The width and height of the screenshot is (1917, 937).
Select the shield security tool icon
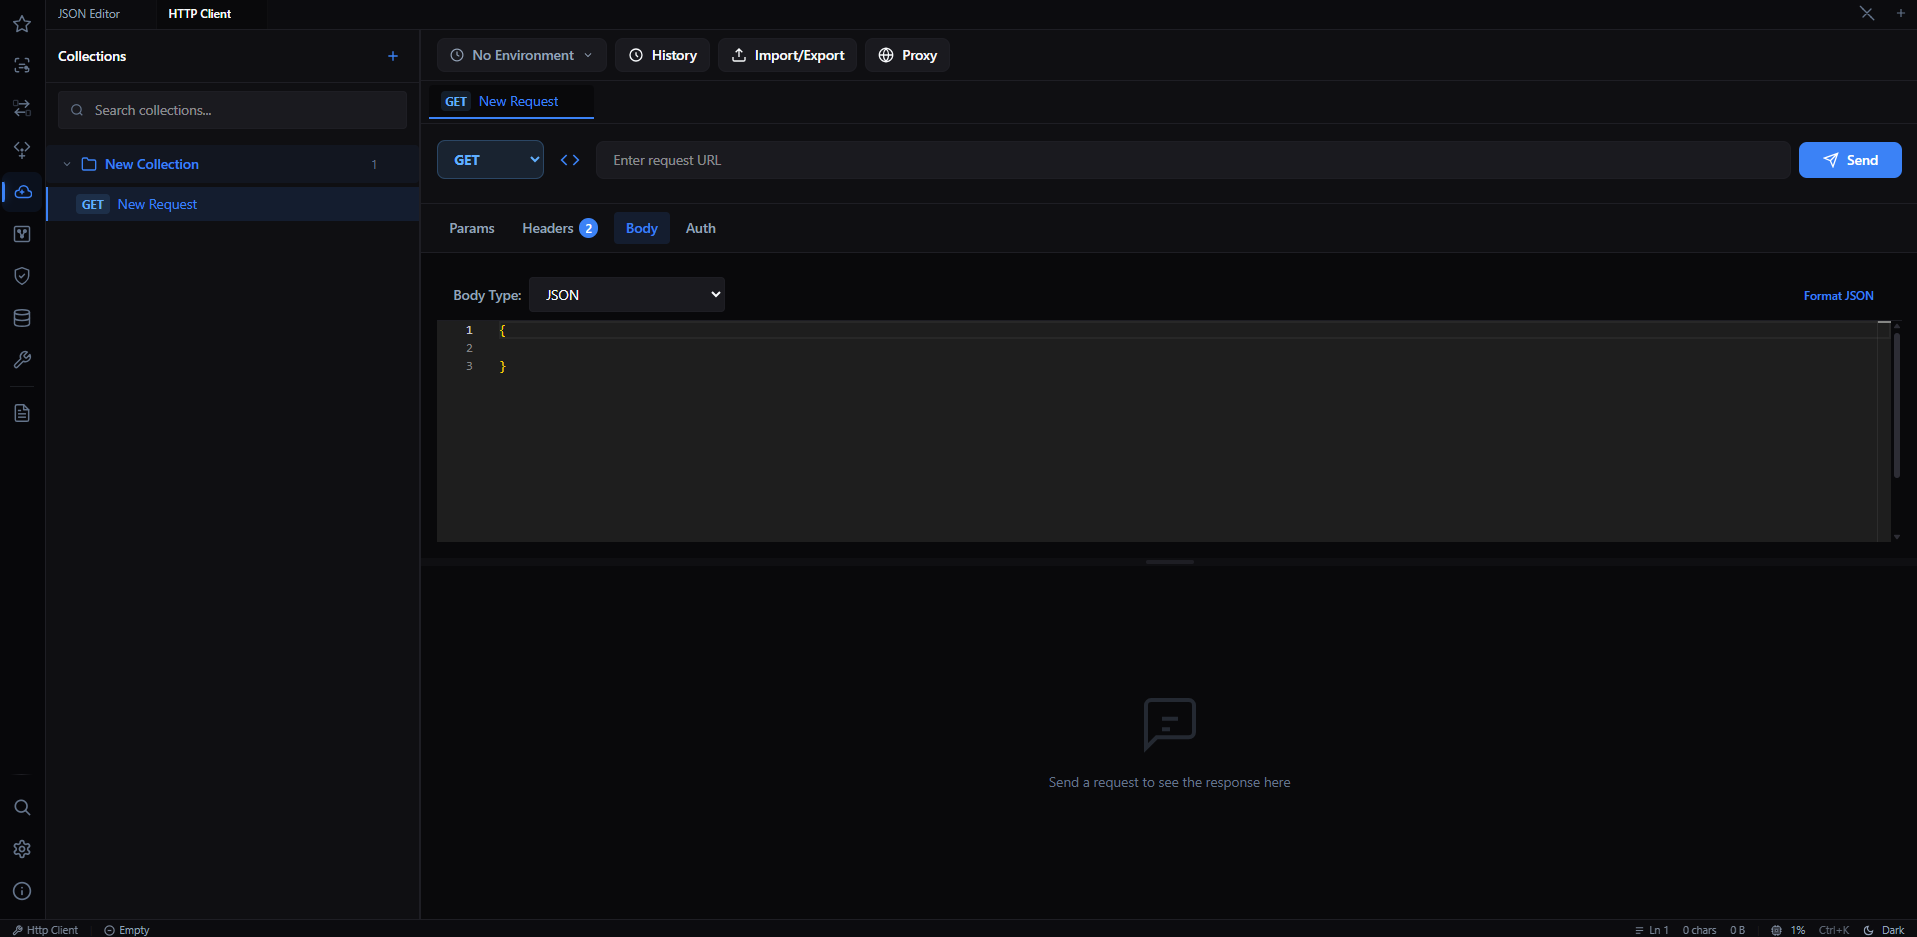21,276
